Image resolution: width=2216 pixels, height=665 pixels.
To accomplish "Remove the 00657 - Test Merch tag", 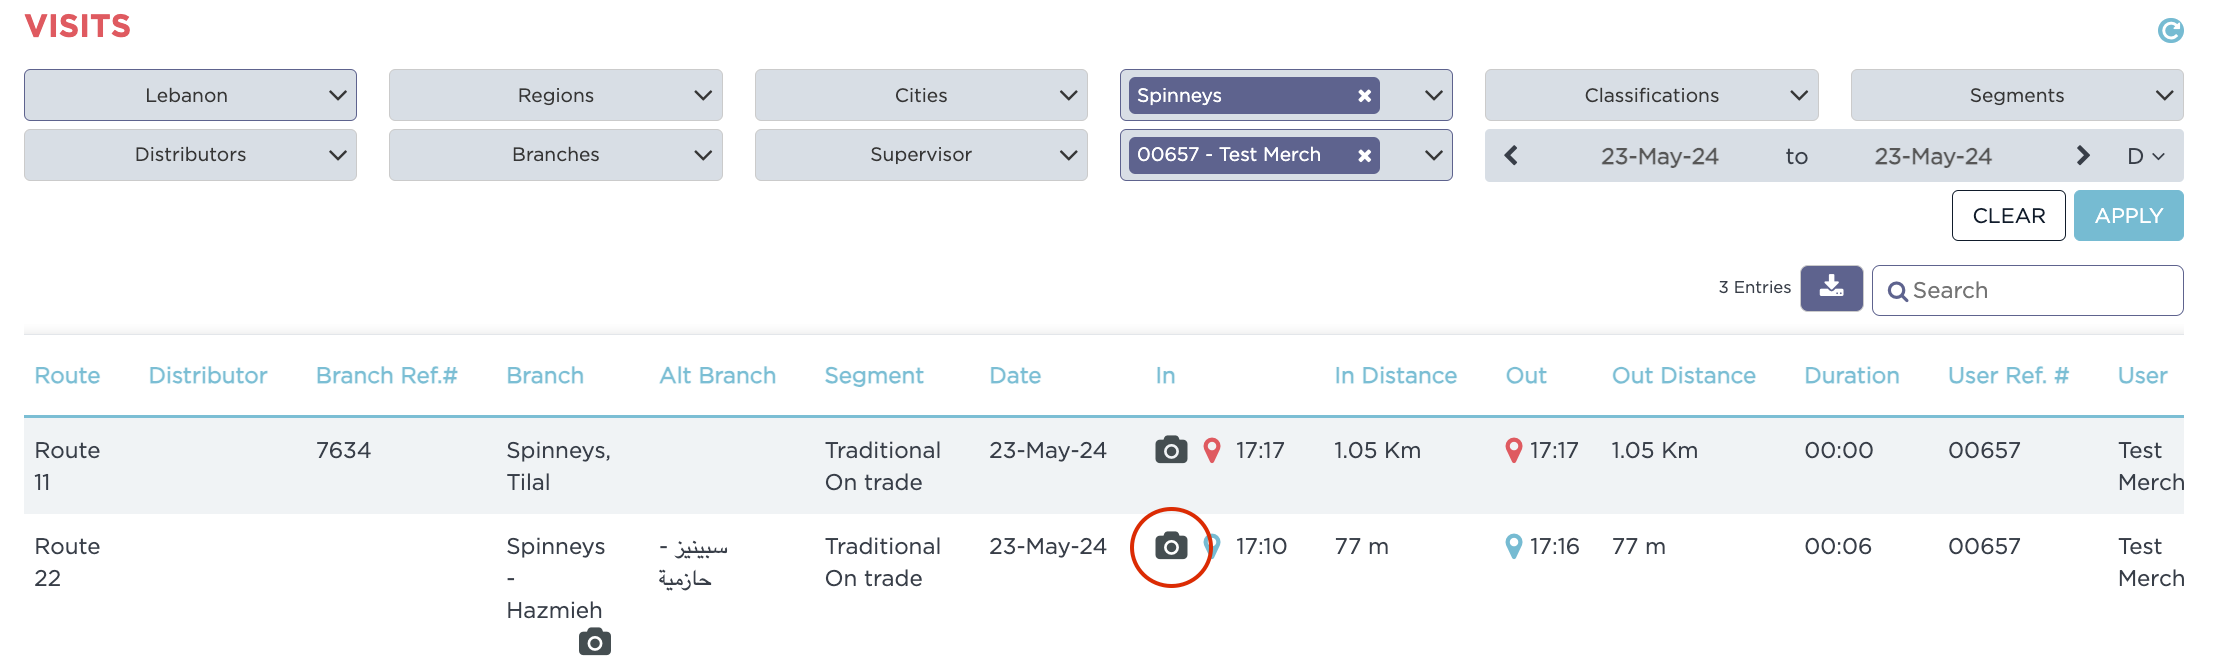I will (1364, 155).
